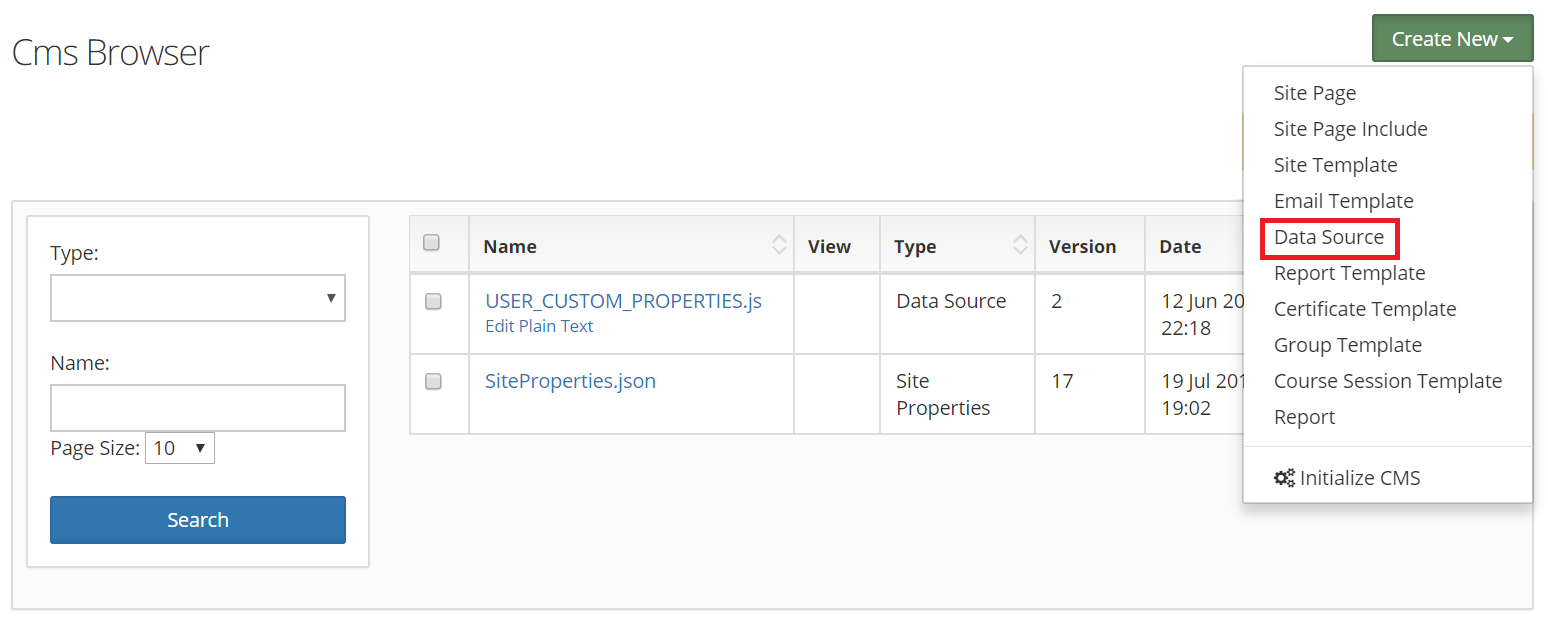1548x627 pixels.
Task: Select Email Template menu option
Action: pyautogui.click(x=1343, y=201)
